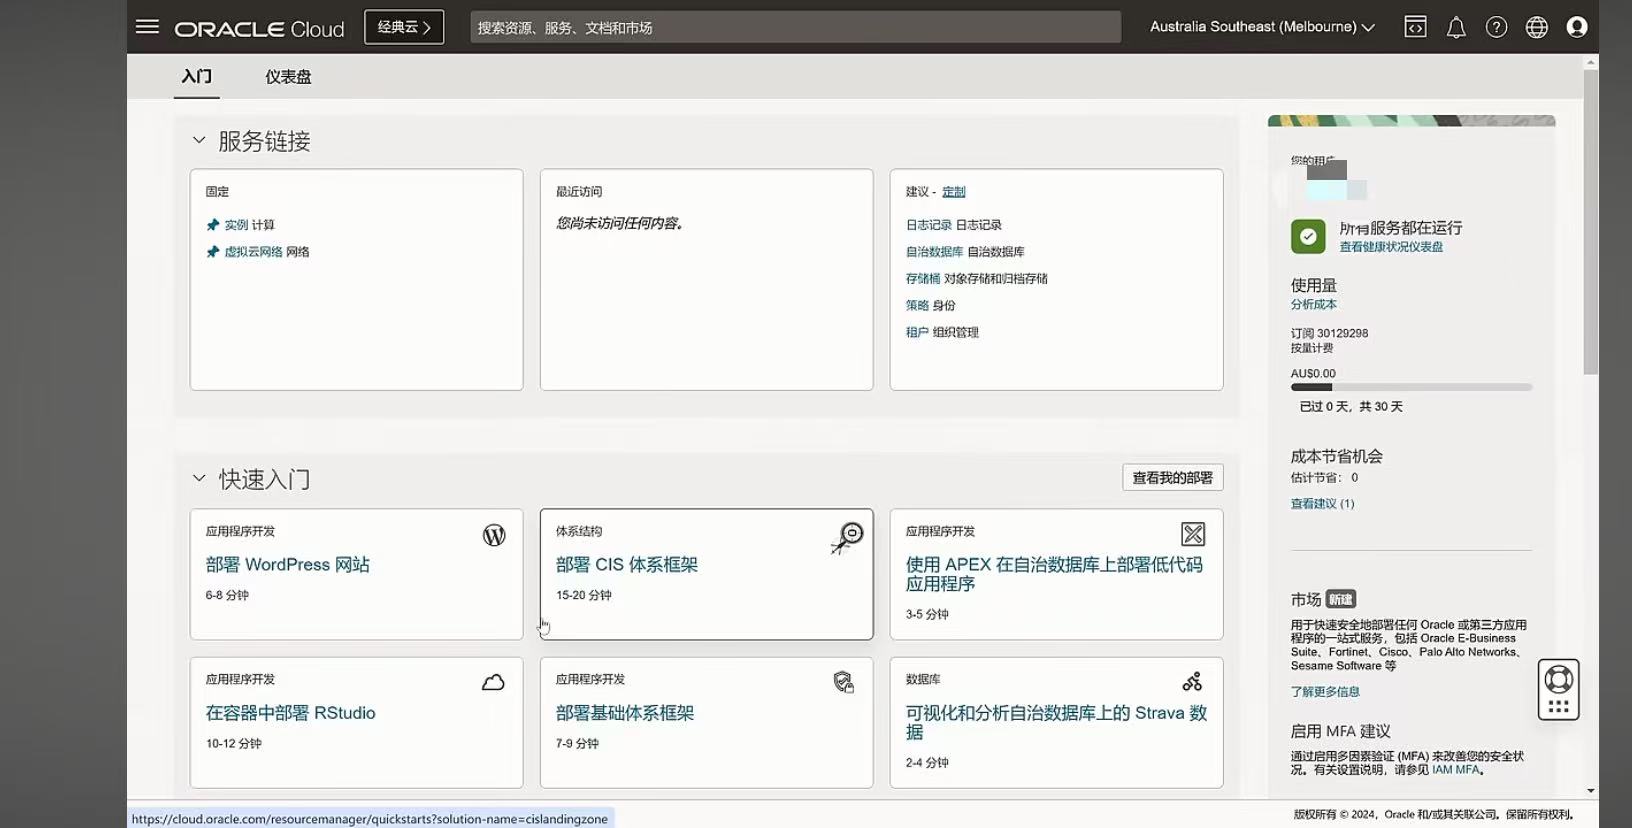Click the 经典云 button

point(404,27)
